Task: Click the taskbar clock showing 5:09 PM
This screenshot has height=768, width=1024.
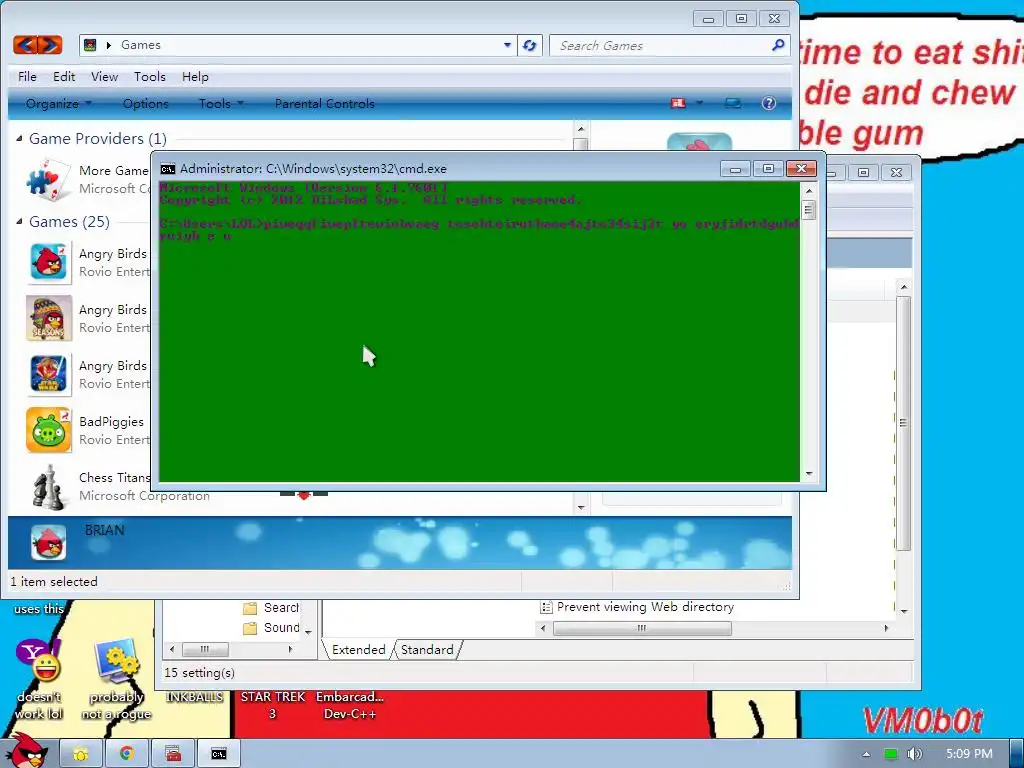Action: click(x=969, y=754)
